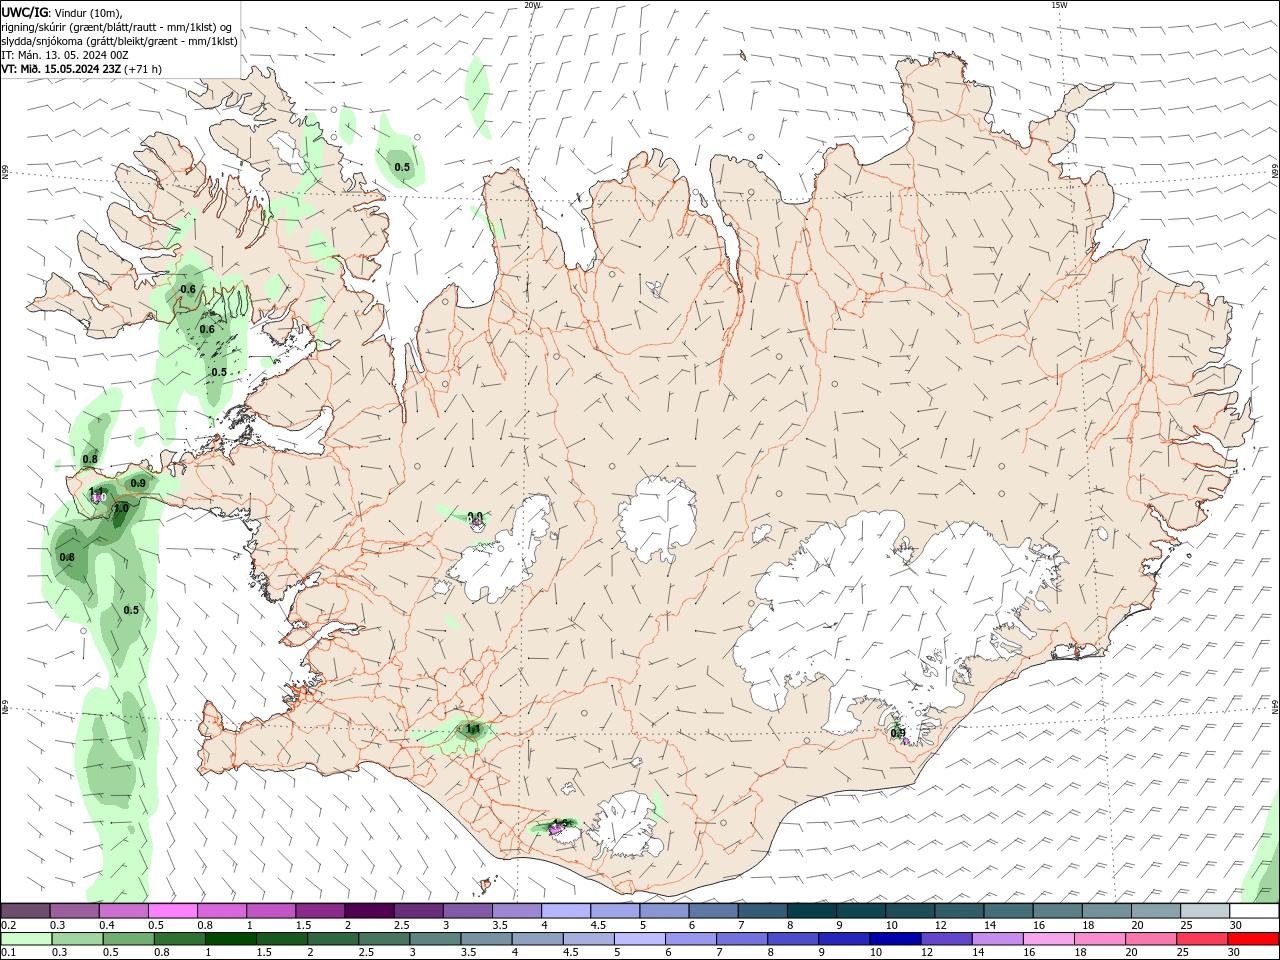
Task: Click the white 30 mm snow legend swatch
Action: [1254, 911]
